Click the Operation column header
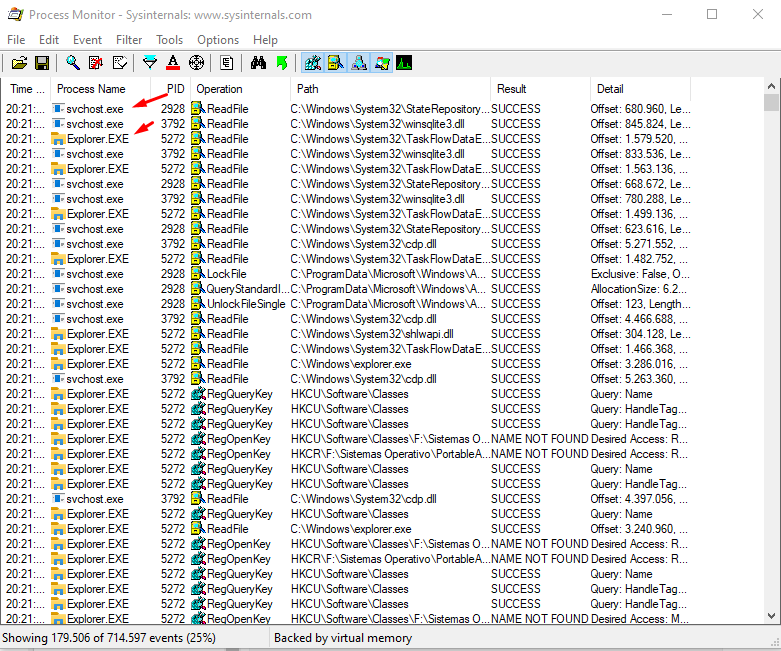The width and height of the screenshot is (781, 651). [x=241, y=89]
